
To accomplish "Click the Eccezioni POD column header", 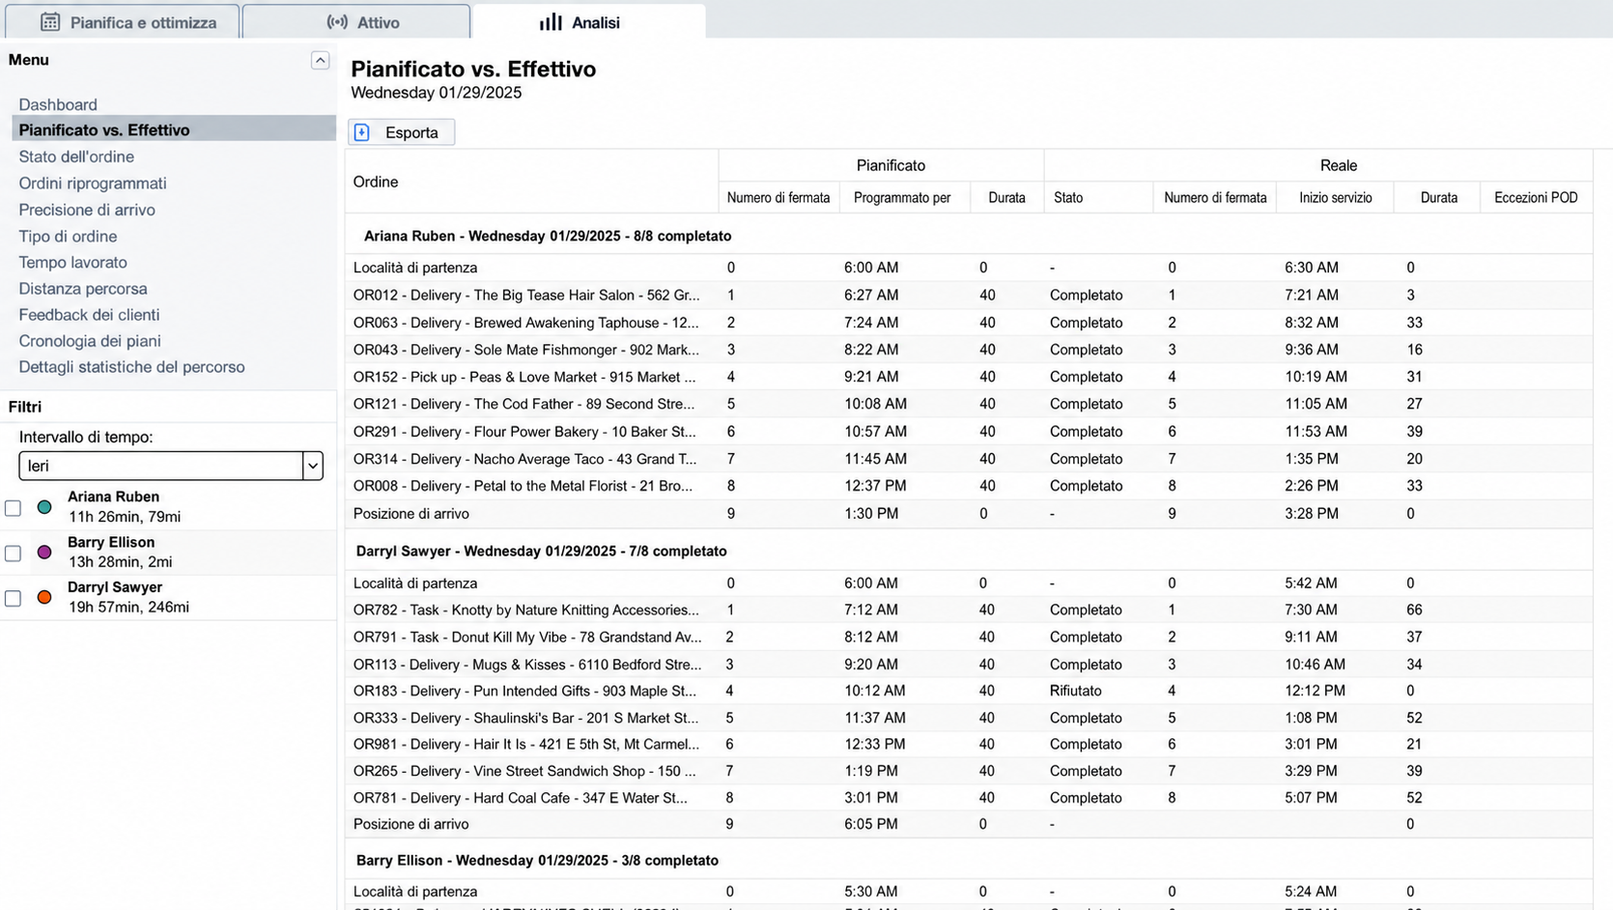I will (1536, 198).
